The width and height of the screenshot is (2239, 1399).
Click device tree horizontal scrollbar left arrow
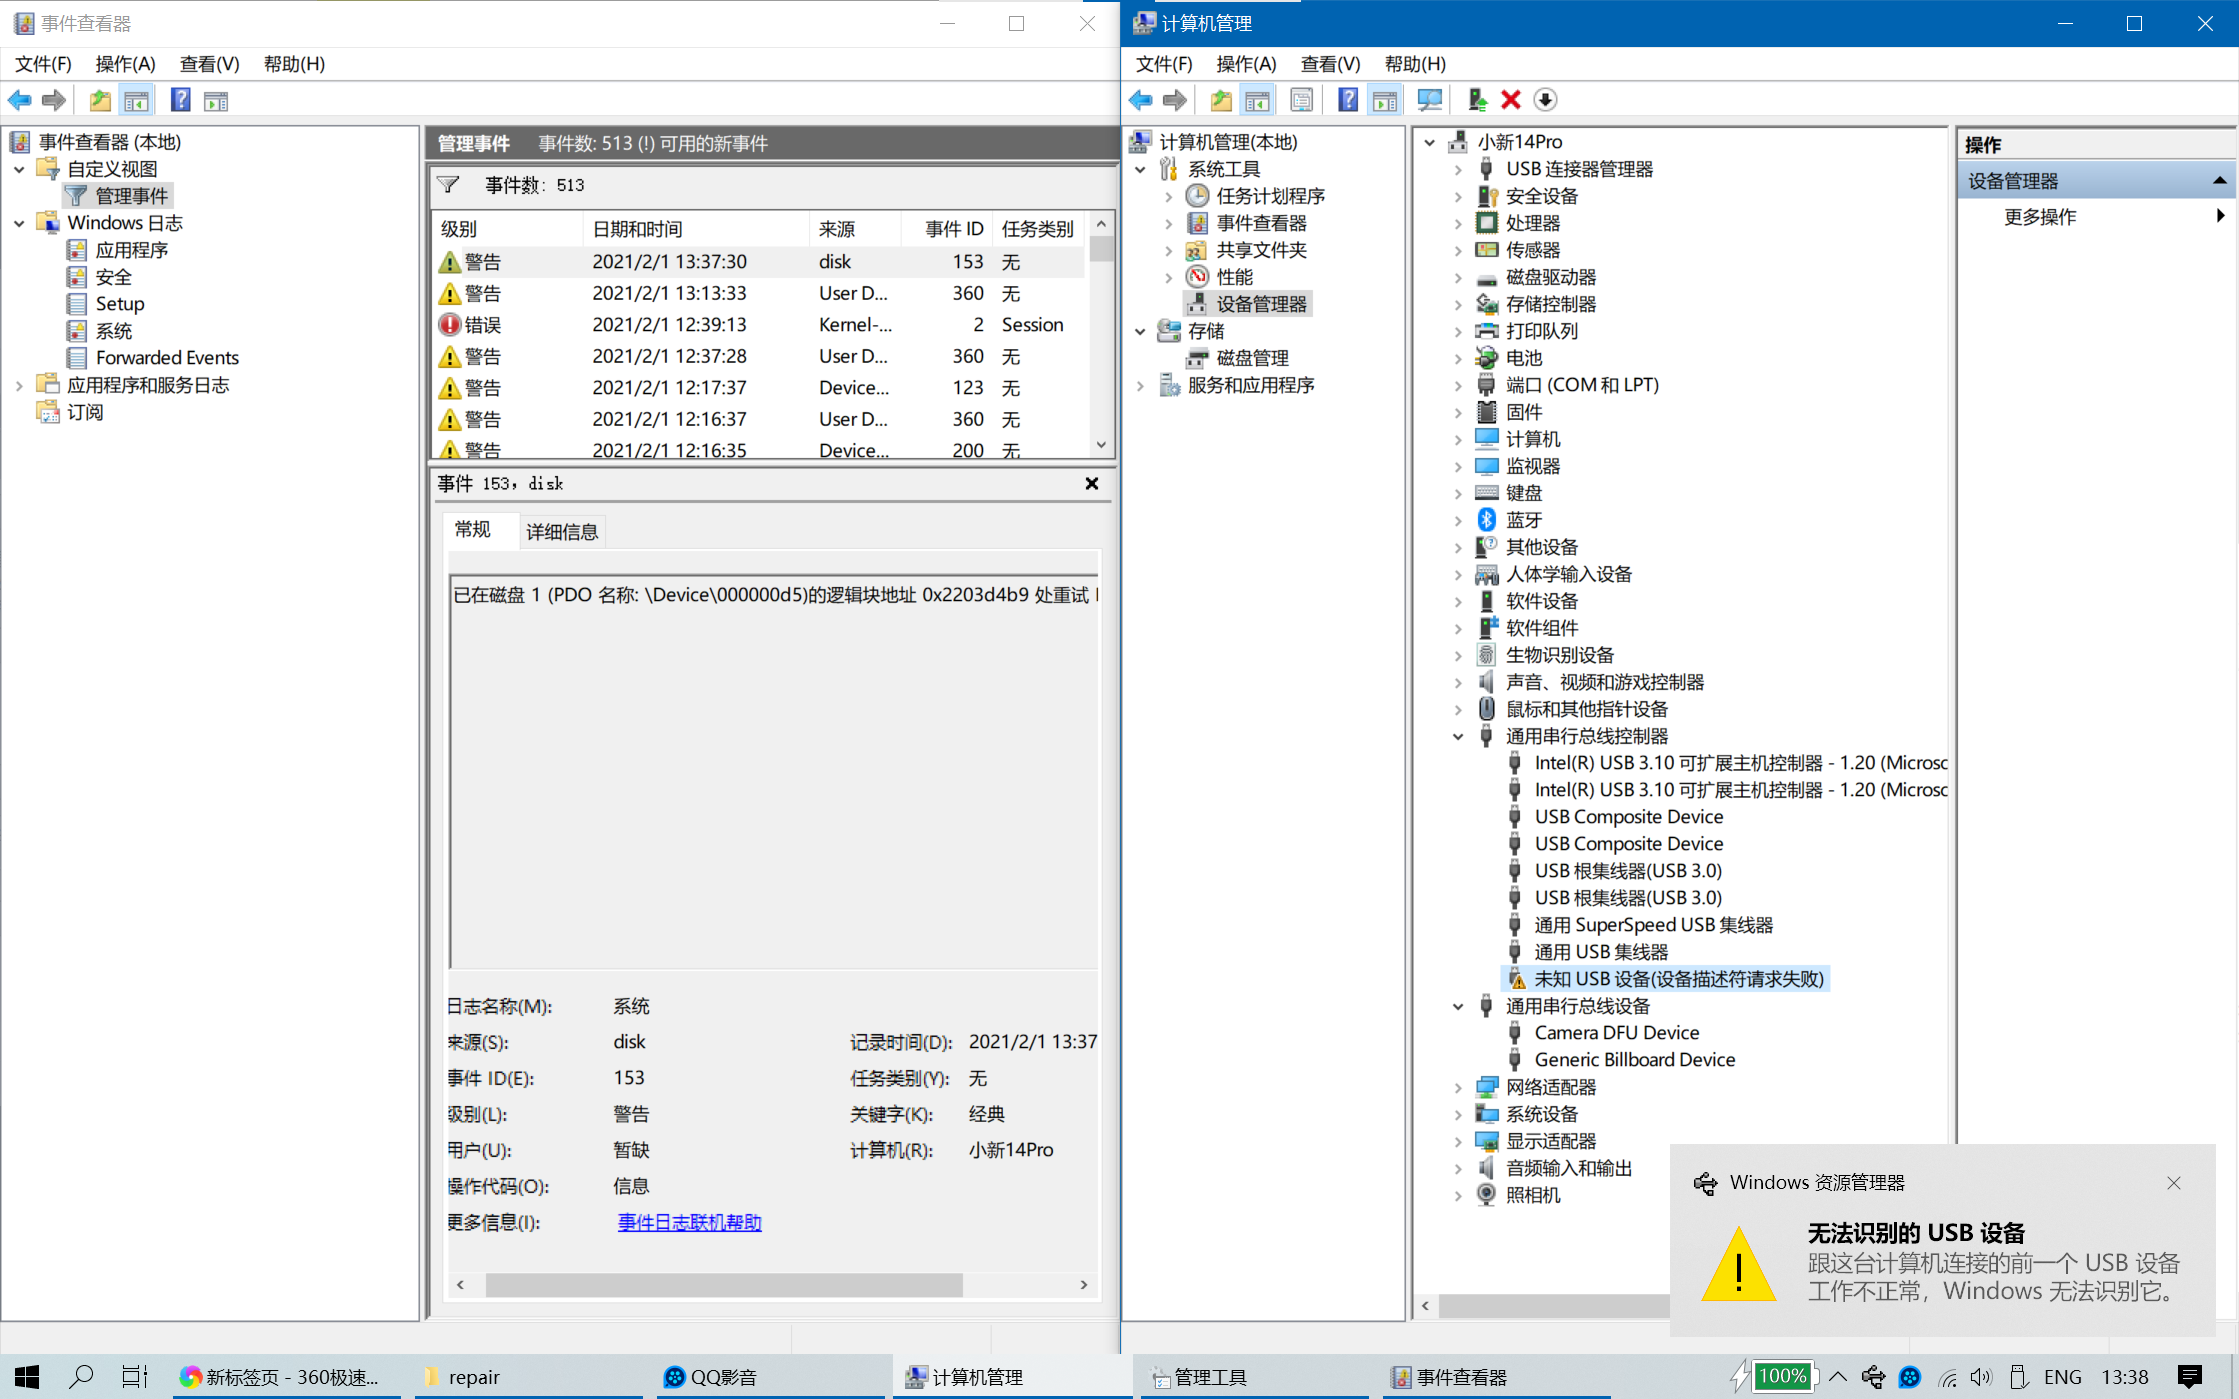(x=1425, y=1305)
